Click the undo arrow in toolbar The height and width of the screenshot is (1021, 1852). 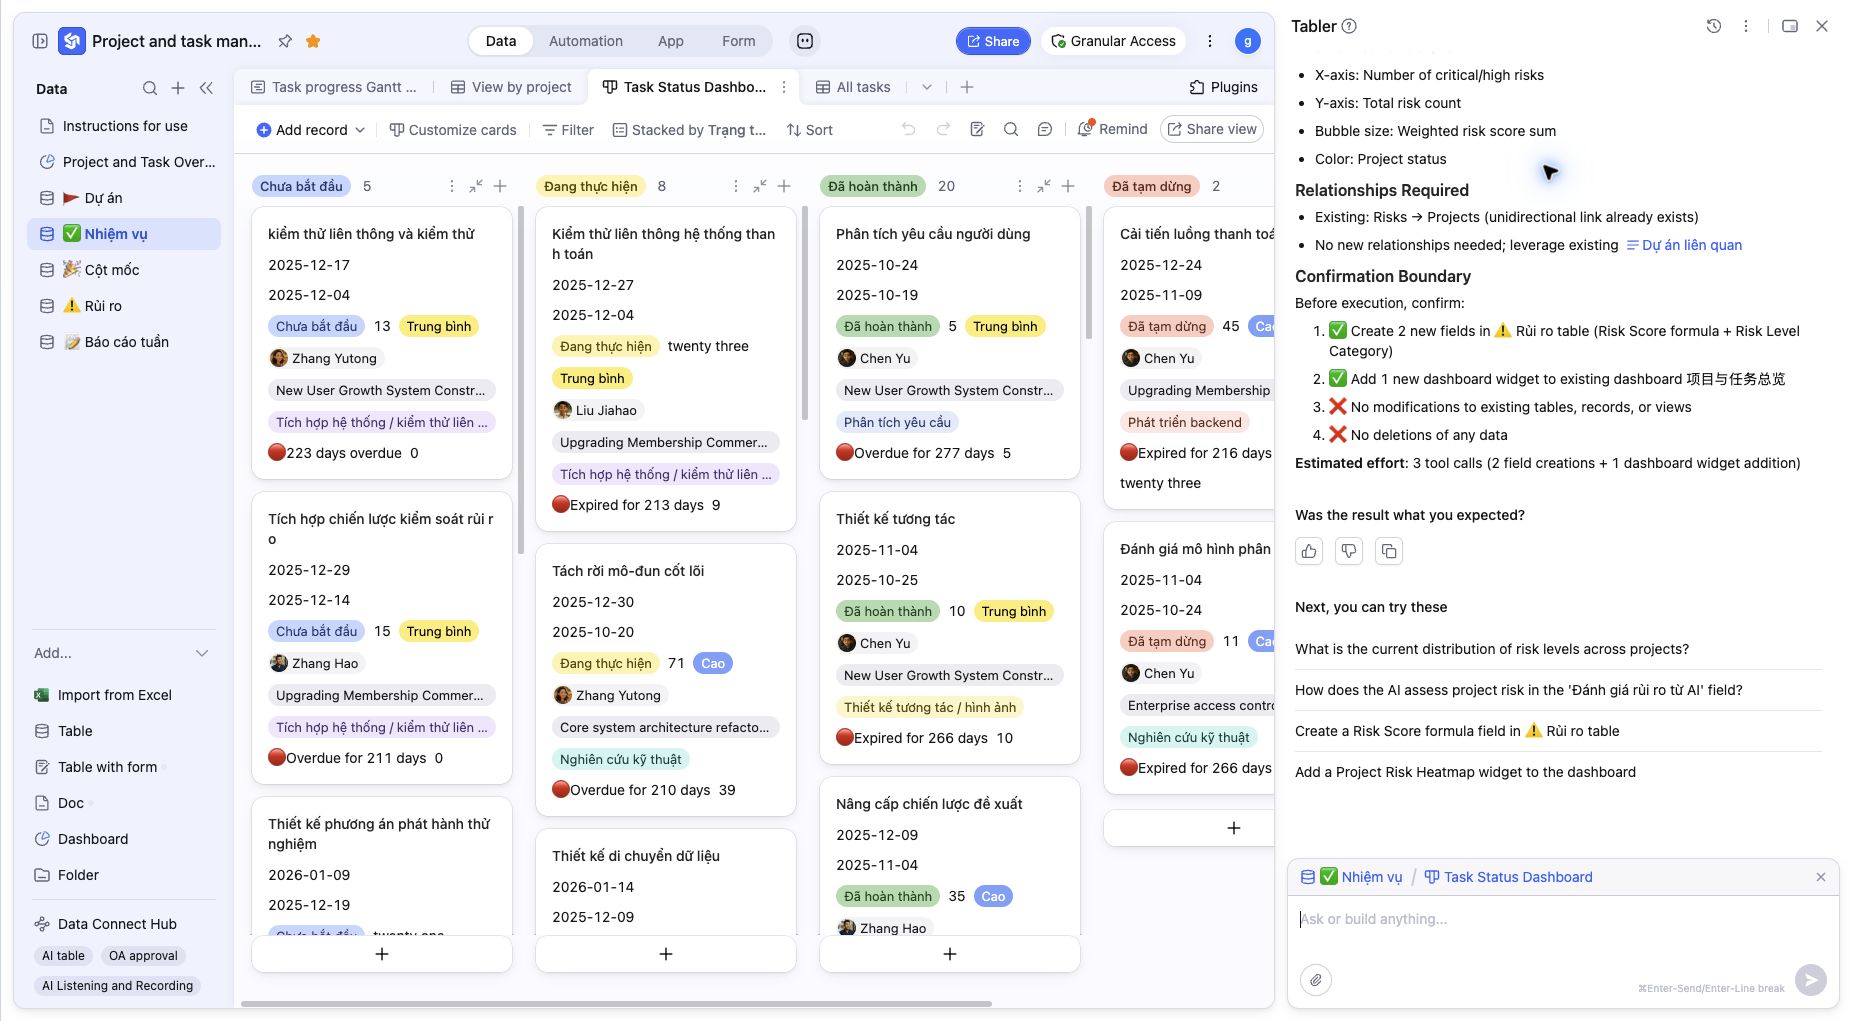click(908, 129)
